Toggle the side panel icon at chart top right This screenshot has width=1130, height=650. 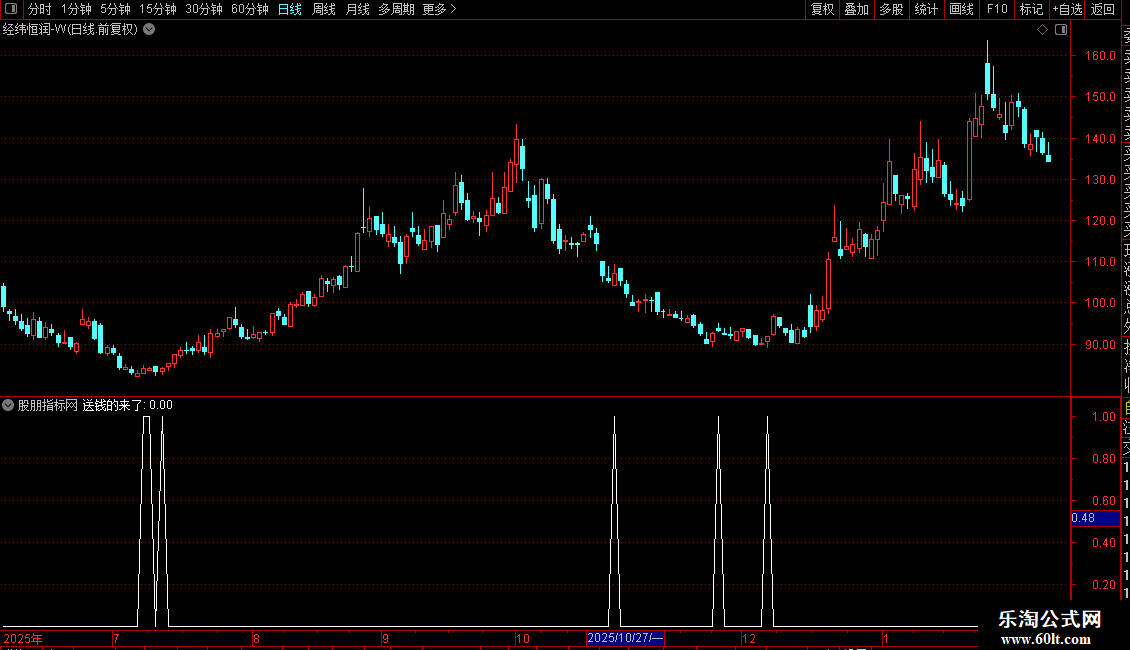1061,30
